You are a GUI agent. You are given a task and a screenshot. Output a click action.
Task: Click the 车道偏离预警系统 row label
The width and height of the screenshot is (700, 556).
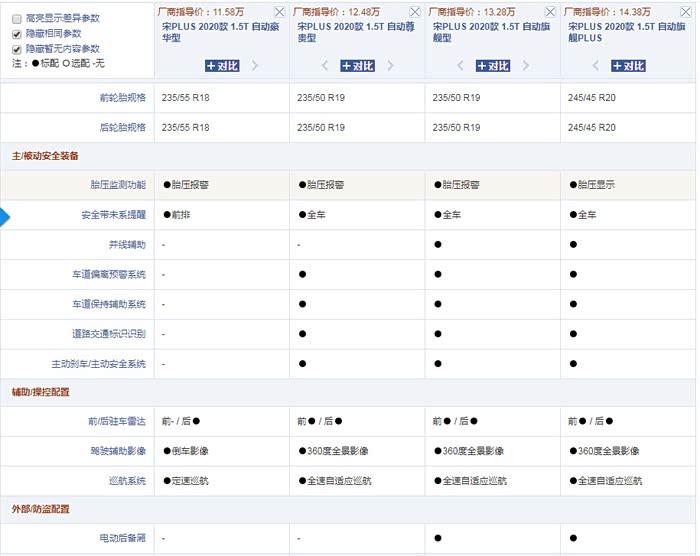(109, 274)
